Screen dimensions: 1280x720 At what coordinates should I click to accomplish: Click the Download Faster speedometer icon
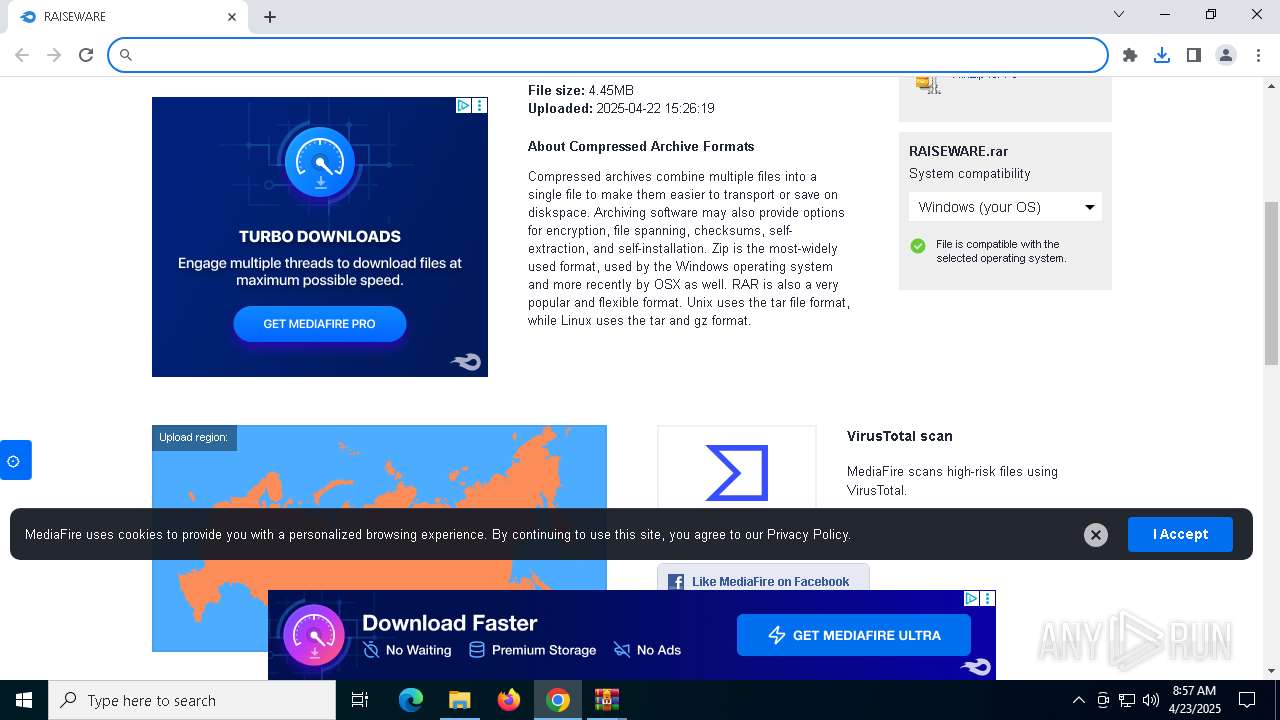click(314, 636)
